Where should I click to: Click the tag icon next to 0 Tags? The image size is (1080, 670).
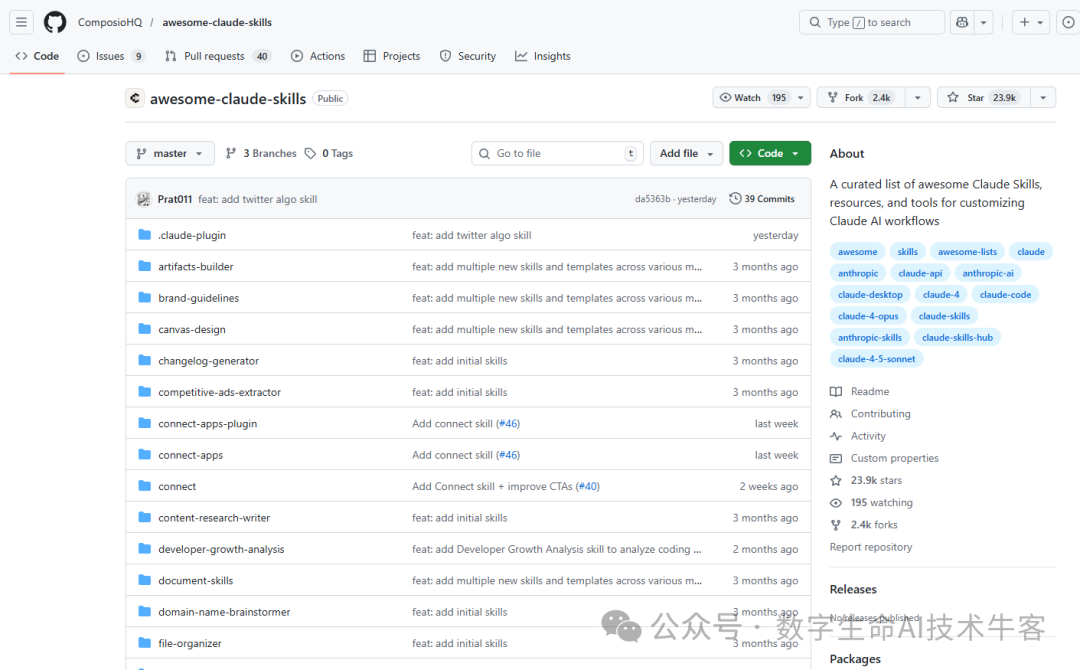310,153
